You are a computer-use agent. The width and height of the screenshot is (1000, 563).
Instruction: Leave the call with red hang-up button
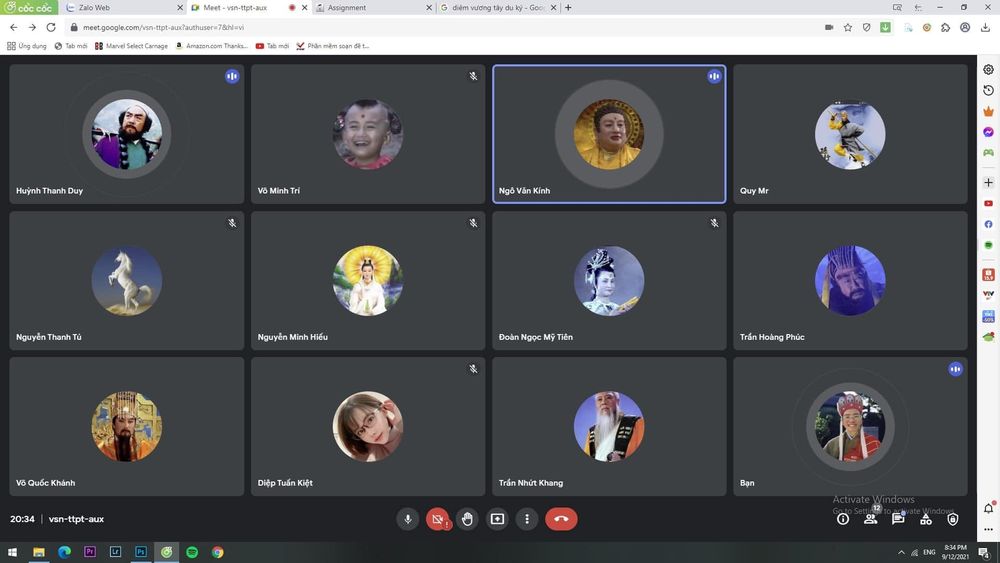561,519
